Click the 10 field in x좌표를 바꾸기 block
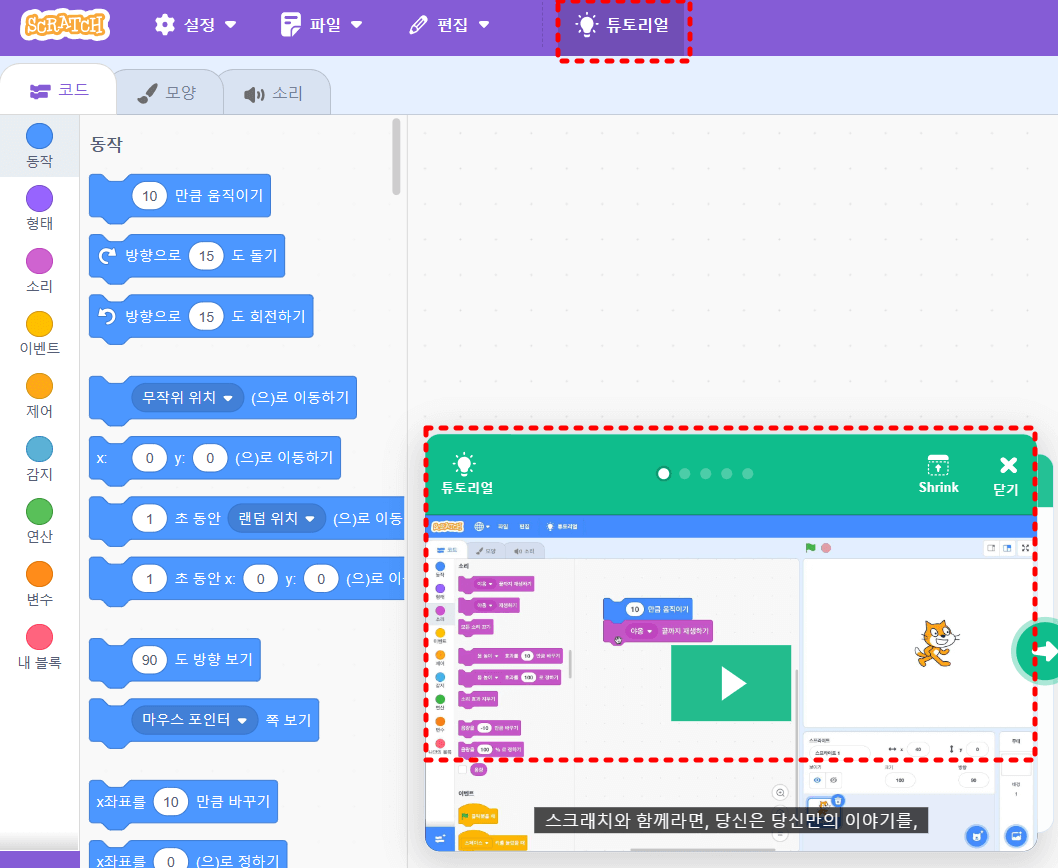 click(171, 801)
